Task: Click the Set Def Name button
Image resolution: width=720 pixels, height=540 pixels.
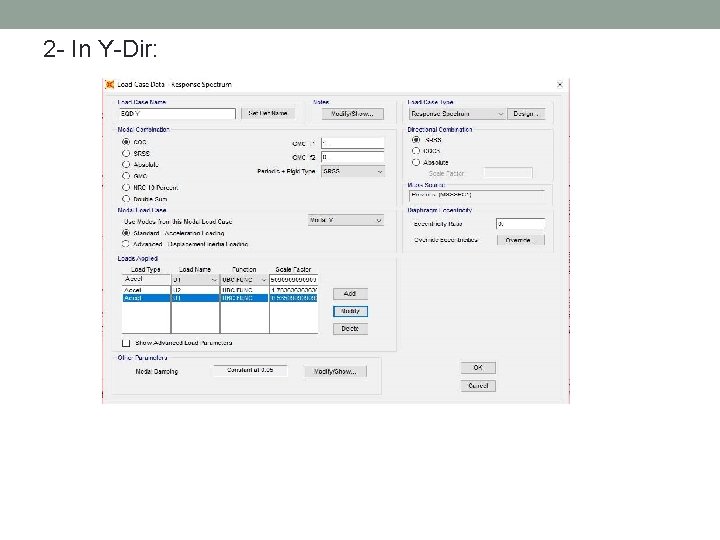Action: 268,113
